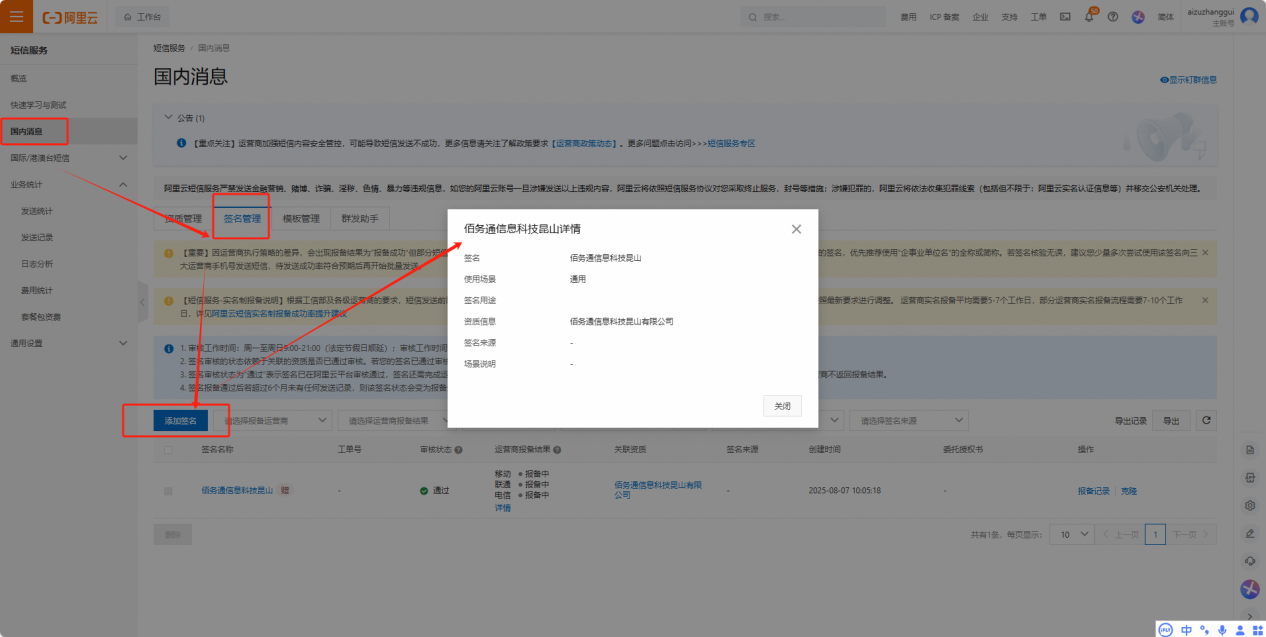Click the 导出 button

[x=1171, y=421]
